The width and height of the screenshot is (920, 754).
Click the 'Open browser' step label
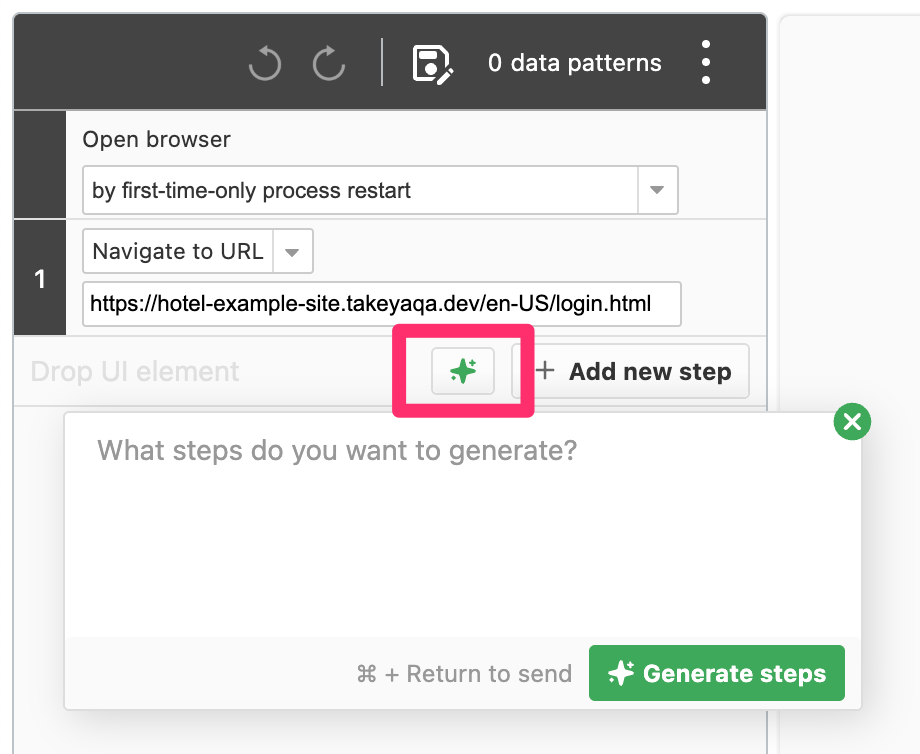pos(156,140)
